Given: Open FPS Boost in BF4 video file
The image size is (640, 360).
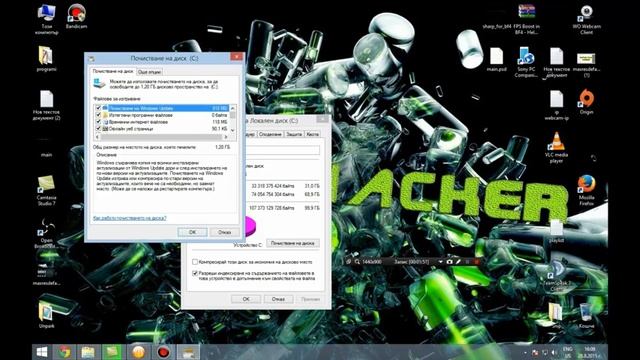Looking at the screenshot, I should click(x=527, y=19).
